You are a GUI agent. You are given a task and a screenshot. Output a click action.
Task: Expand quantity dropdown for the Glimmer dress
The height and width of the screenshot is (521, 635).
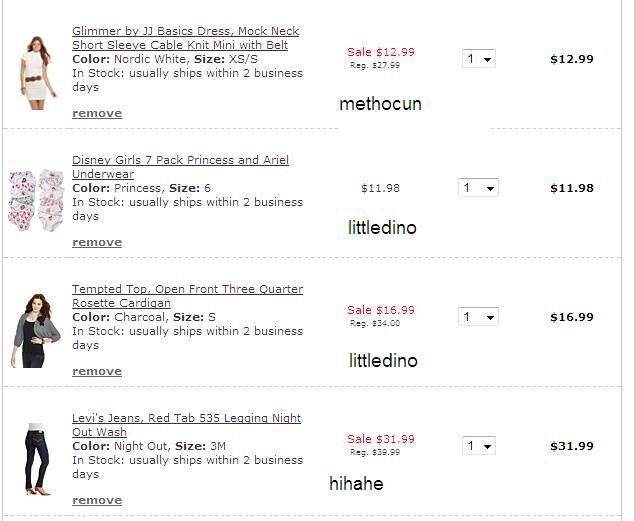(x=479, y=59)
